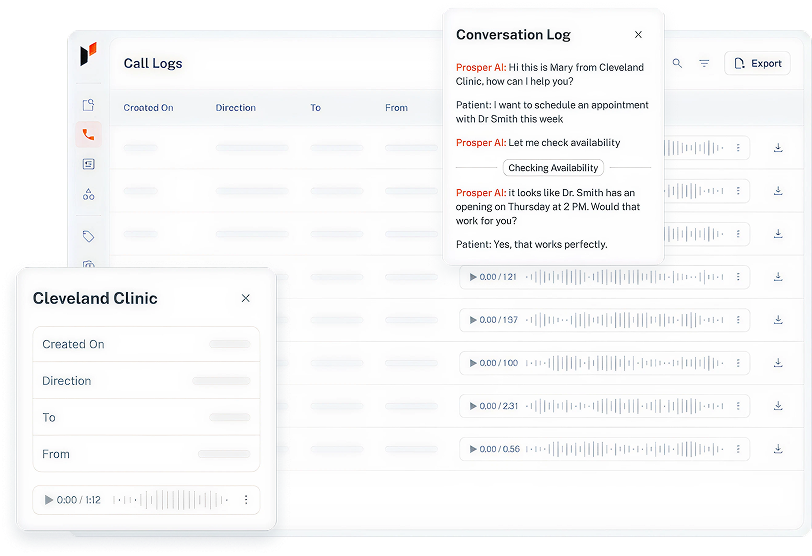Open more options for 1:00 recording
The height and width of the screenshot is (556, 812).
pyautogui.click(x=738, y=363)
